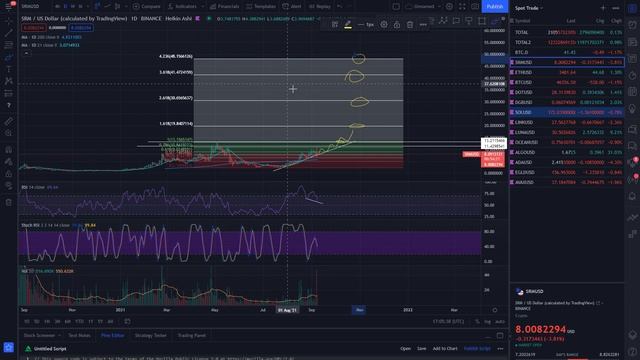The image size is (640, 360).
Task: Open Stock Screener tab
Action: tap(39, 336)
